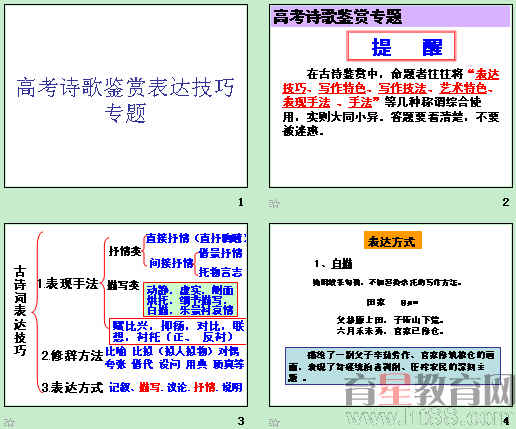Click the blue text 间接抒情
The height and width of the screenshot is (429, 516).
(x=171, y=263)
